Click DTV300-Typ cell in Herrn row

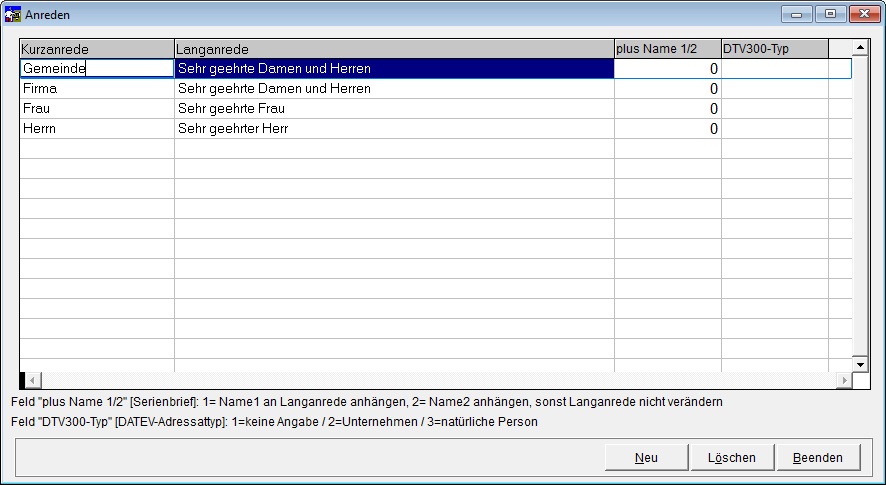(x=775, y=129)
